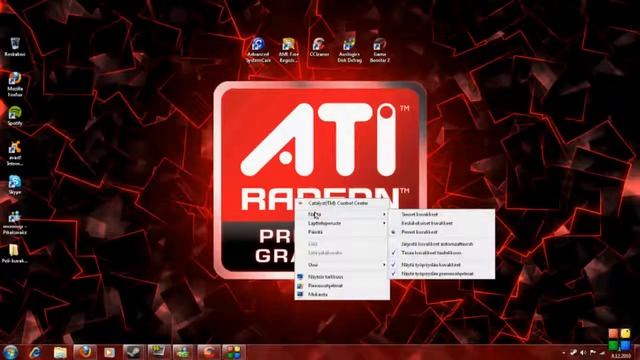Select the AML Free Registry desktop icon
Screen dimensions: 640x360
point(289,50)
